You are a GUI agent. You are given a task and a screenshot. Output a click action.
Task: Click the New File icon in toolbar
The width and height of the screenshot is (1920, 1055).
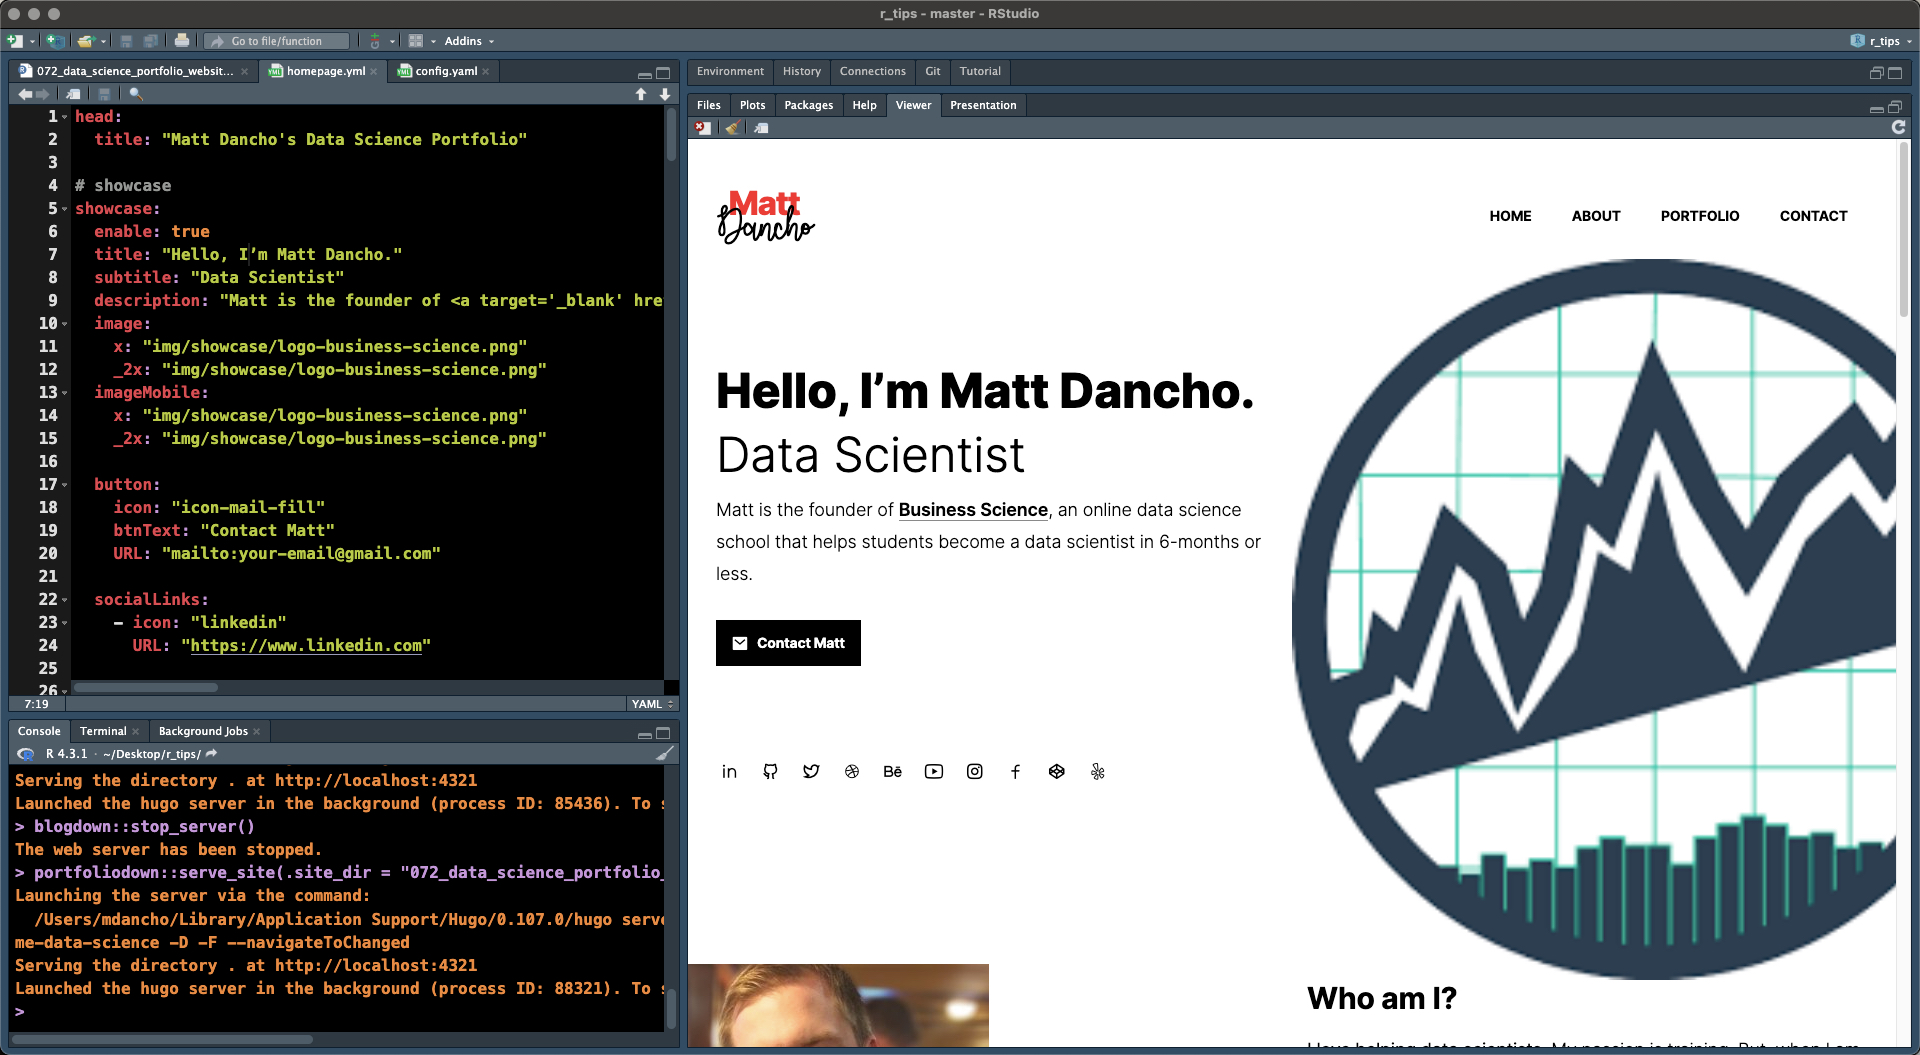15,41
